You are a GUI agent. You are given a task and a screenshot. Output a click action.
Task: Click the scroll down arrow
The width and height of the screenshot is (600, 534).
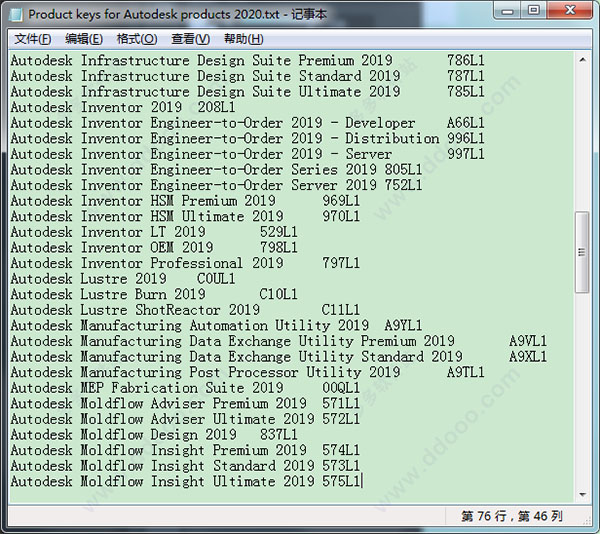point(582,495)
